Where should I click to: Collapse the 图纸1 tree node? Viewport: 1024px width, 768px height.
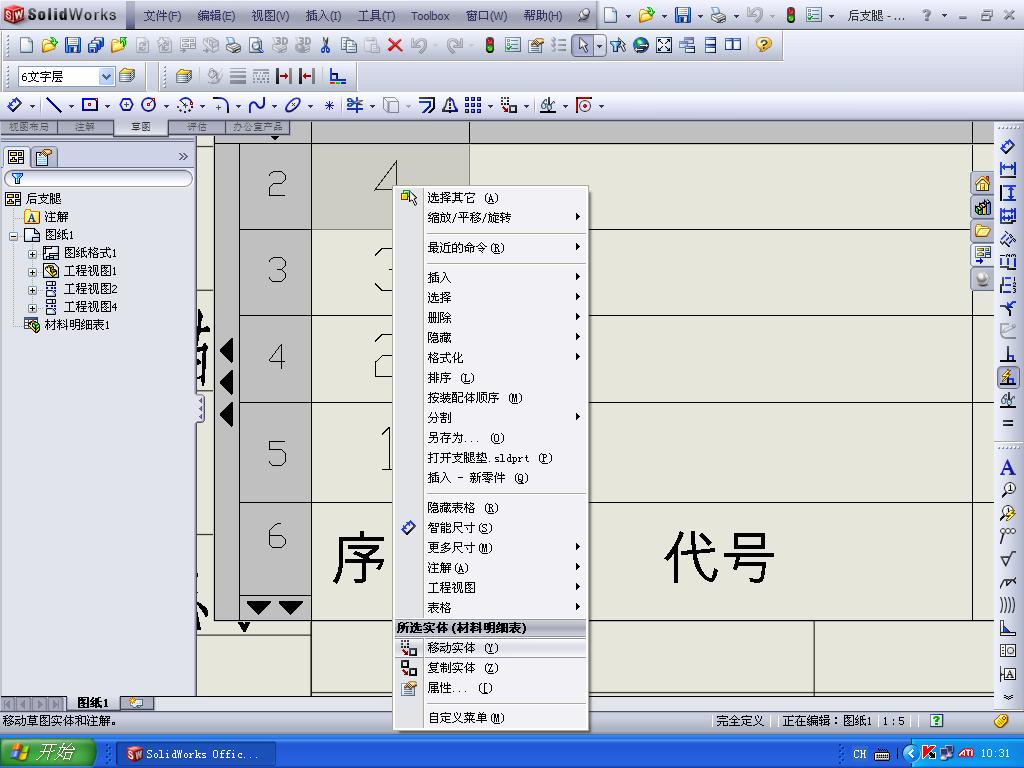click(13, 236)
